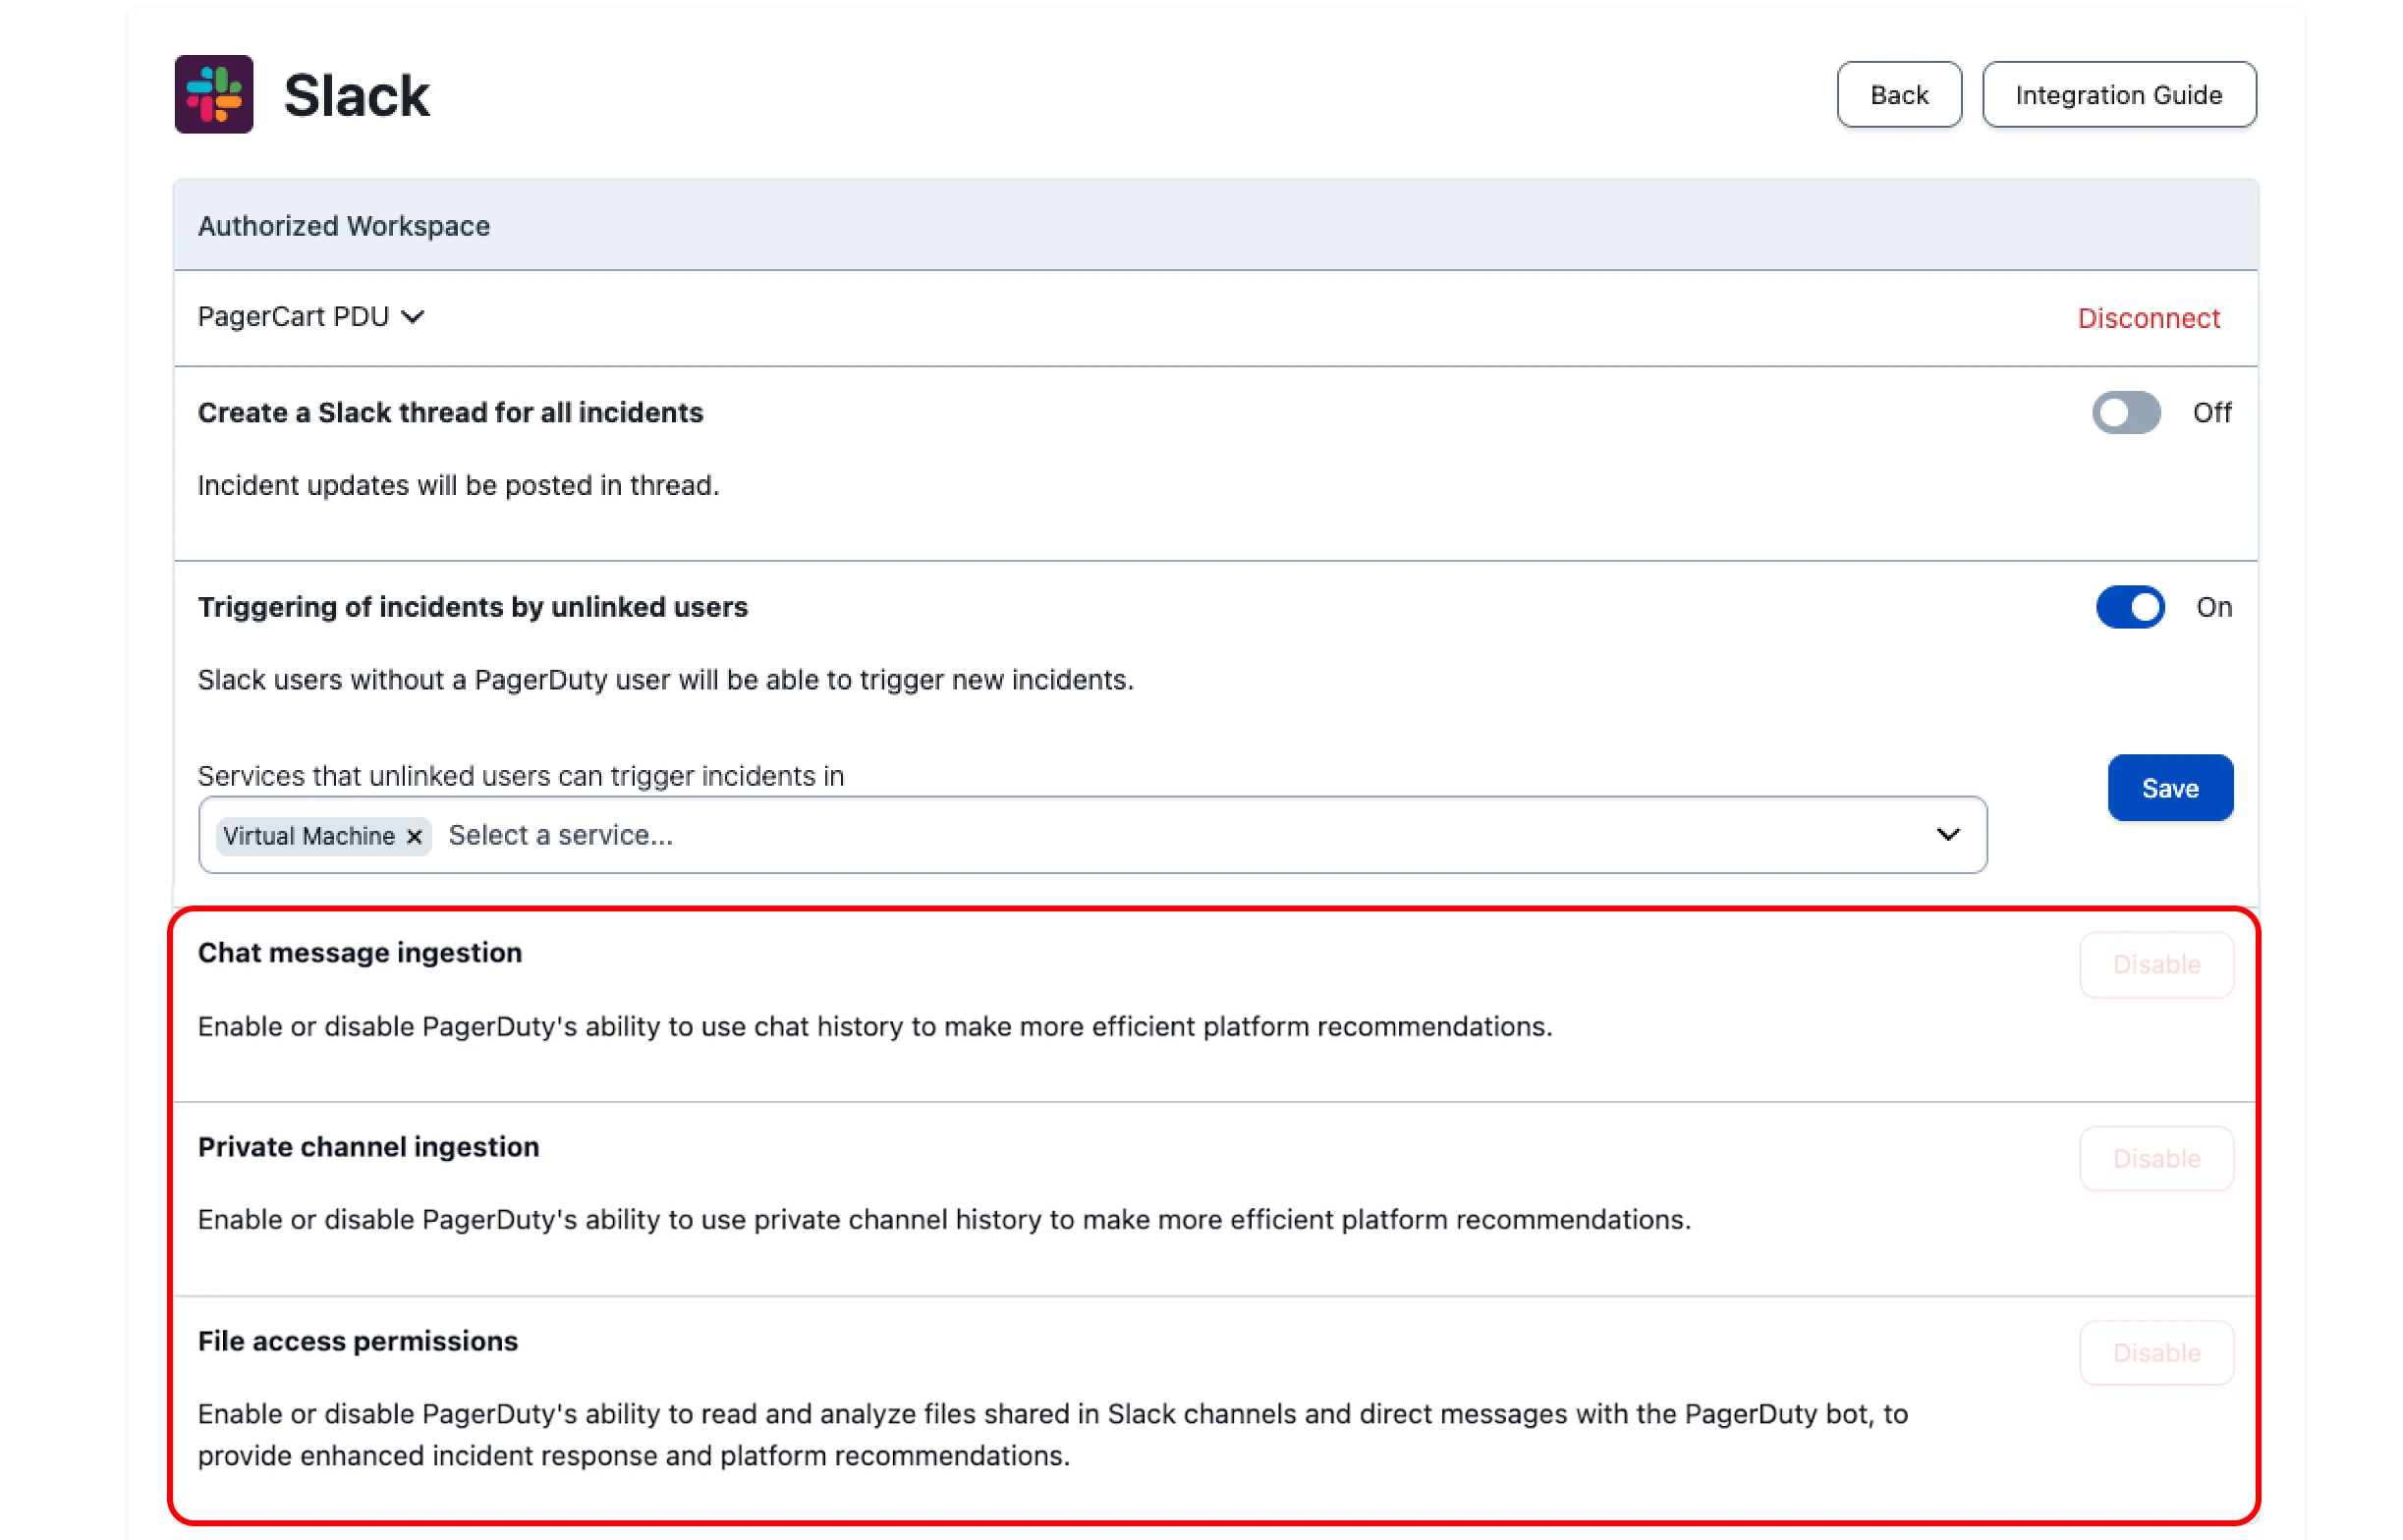Screen dimensions: 2403x1540
Task: Remove the Virtual Machine service tag
Action: pyautogui.click(x=414, y=836)
